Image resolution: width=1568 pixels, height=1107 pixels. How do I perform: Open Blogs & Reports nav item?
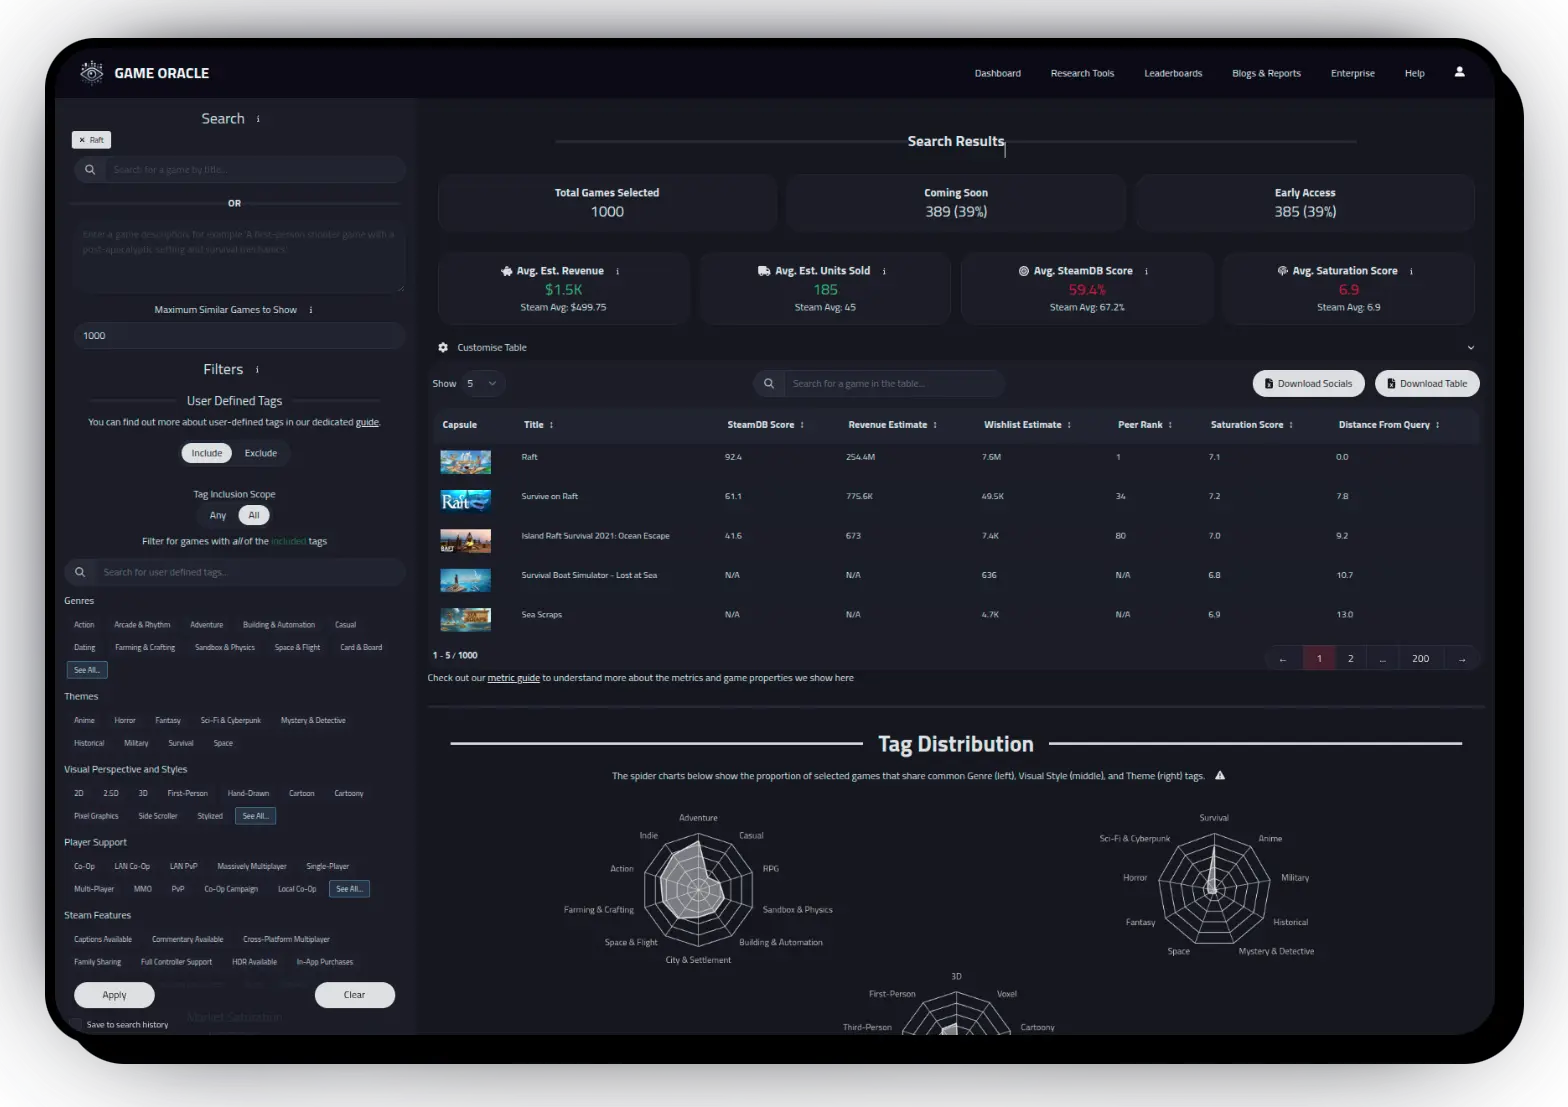click(x=1266, y=73)
